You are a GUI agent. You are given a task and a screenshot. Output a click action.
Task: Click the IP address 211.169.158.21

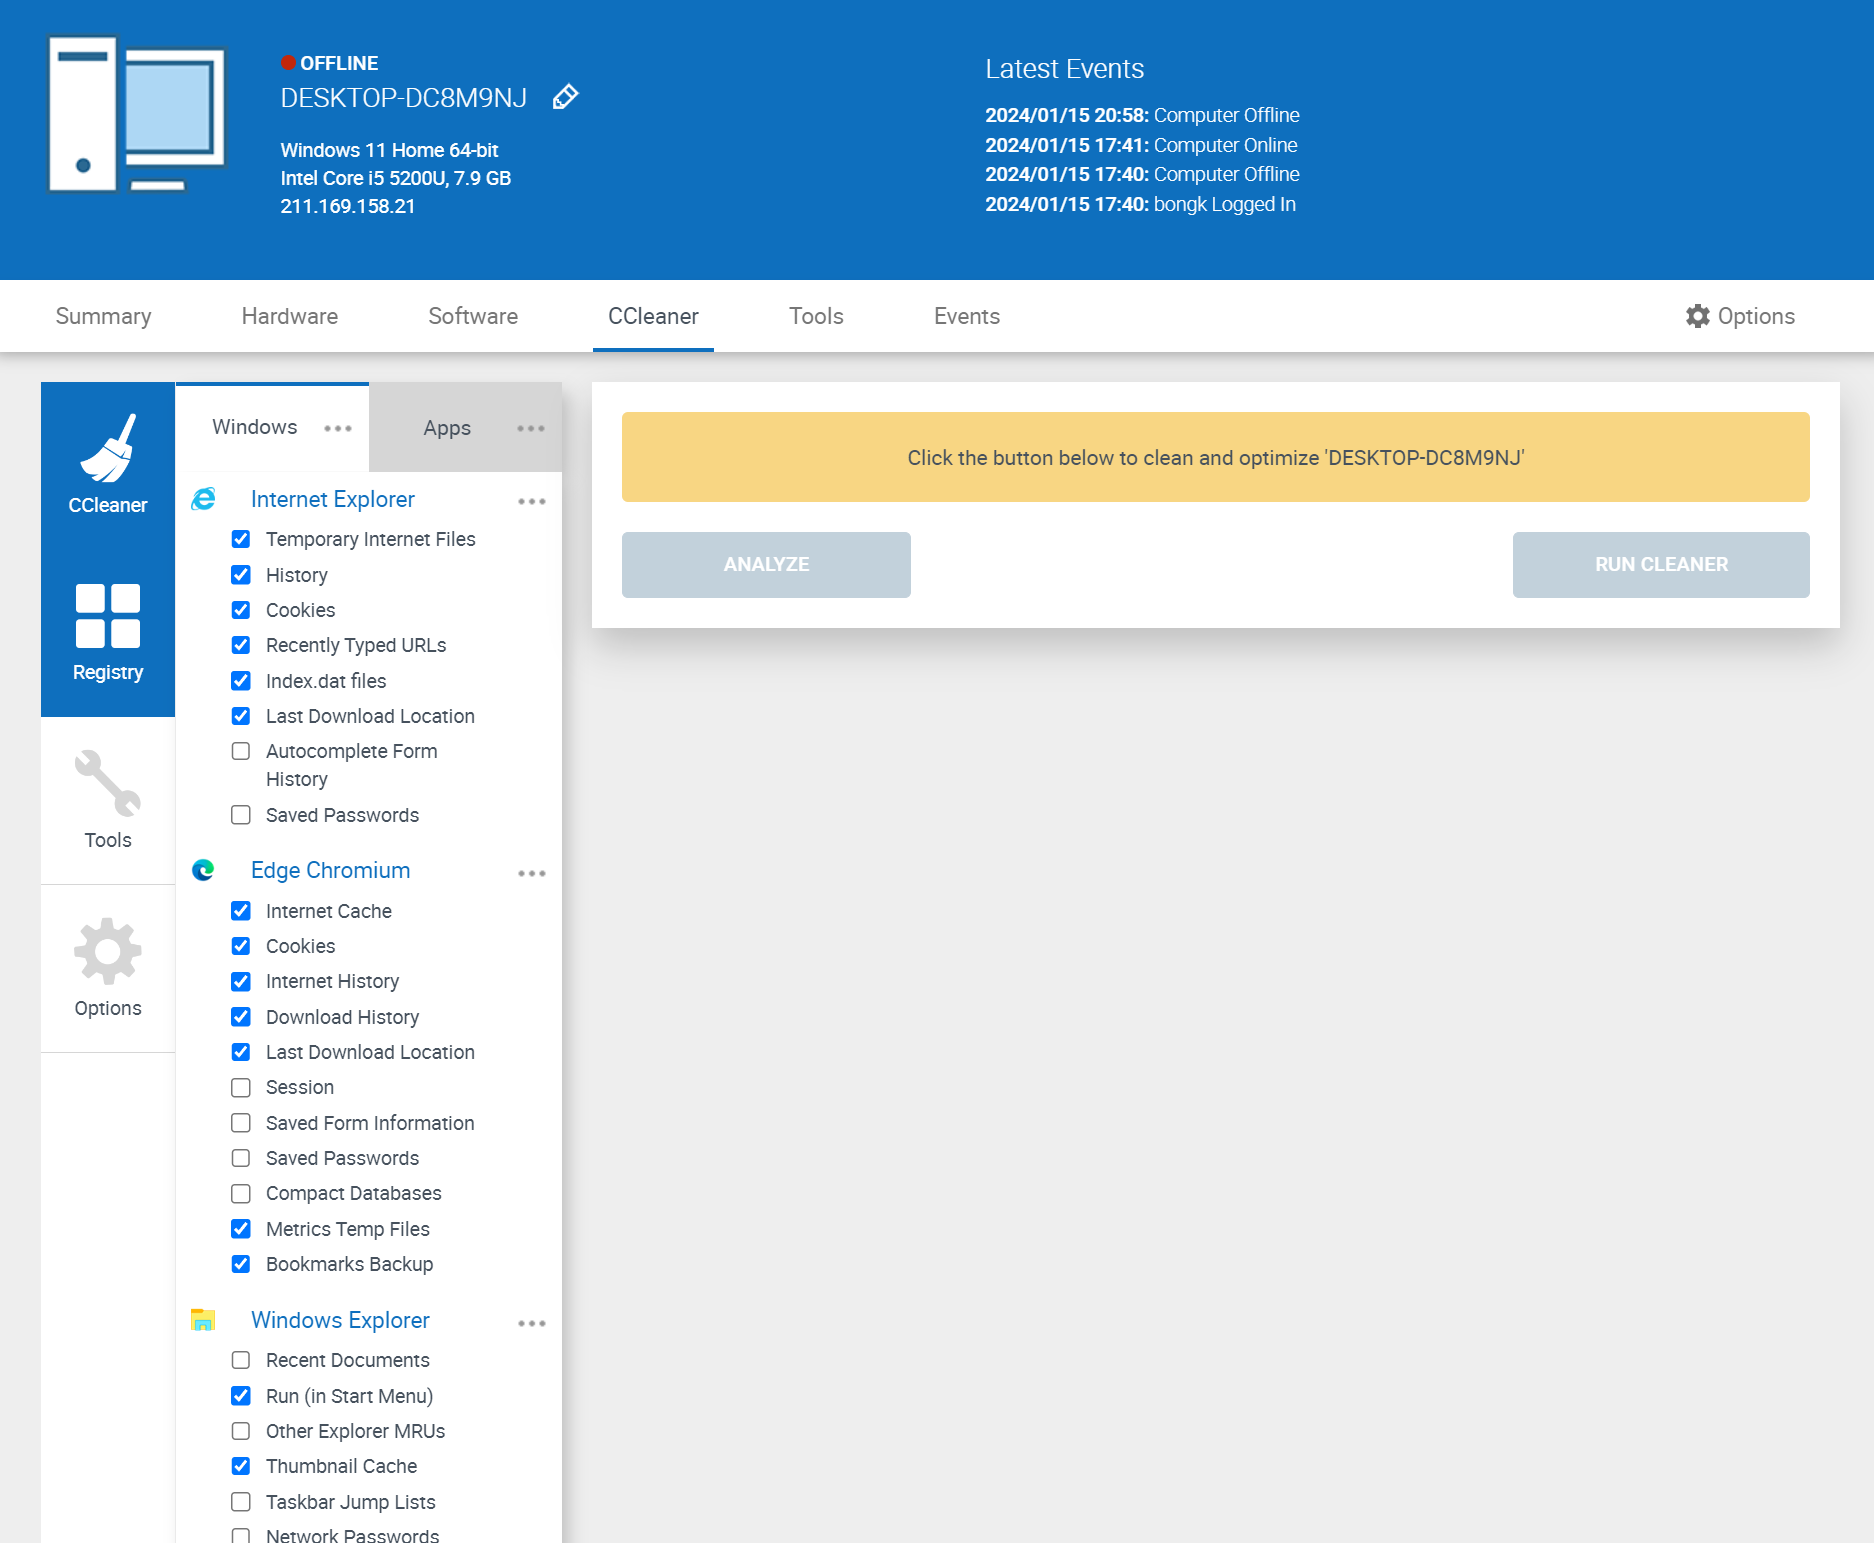tap(348, 206)
